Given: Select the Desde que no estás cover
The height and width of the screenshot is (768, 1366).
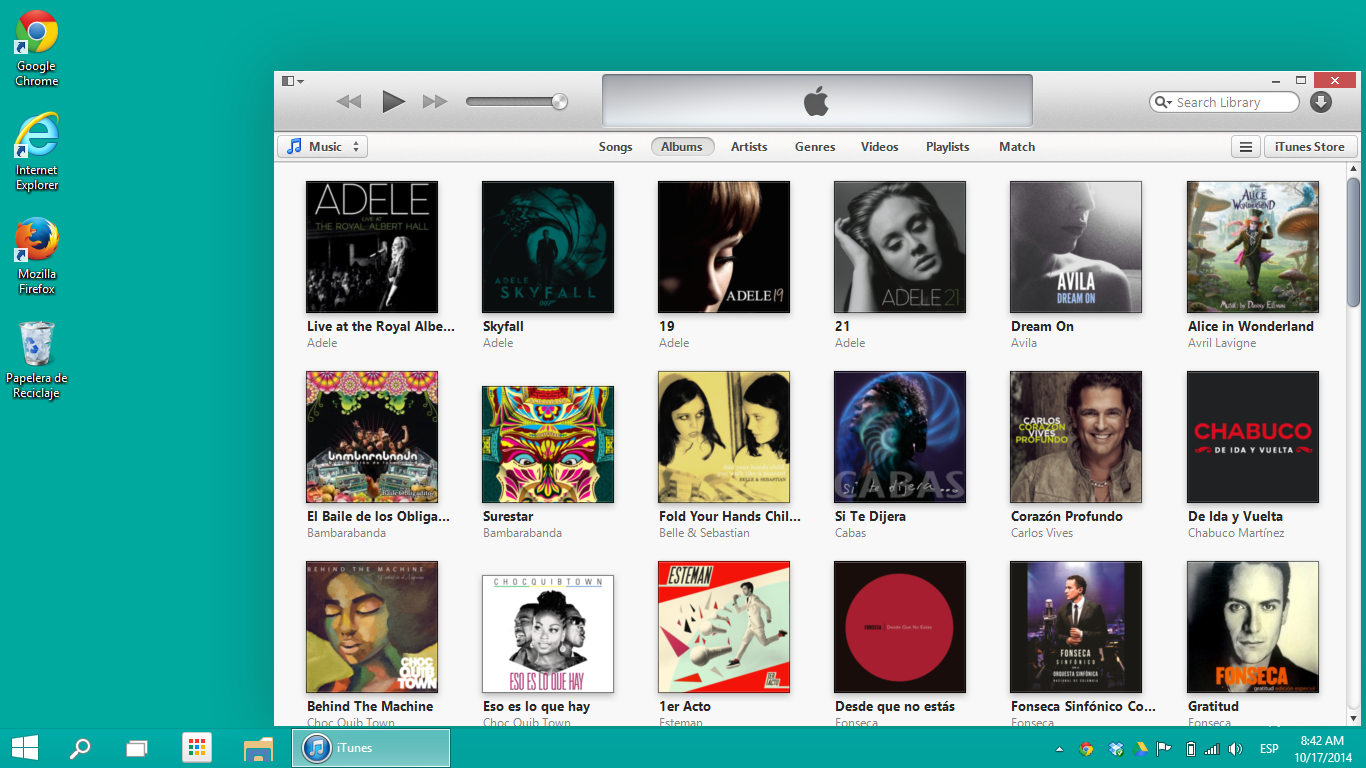Looking at the screenshot, I should click(900, 627).
